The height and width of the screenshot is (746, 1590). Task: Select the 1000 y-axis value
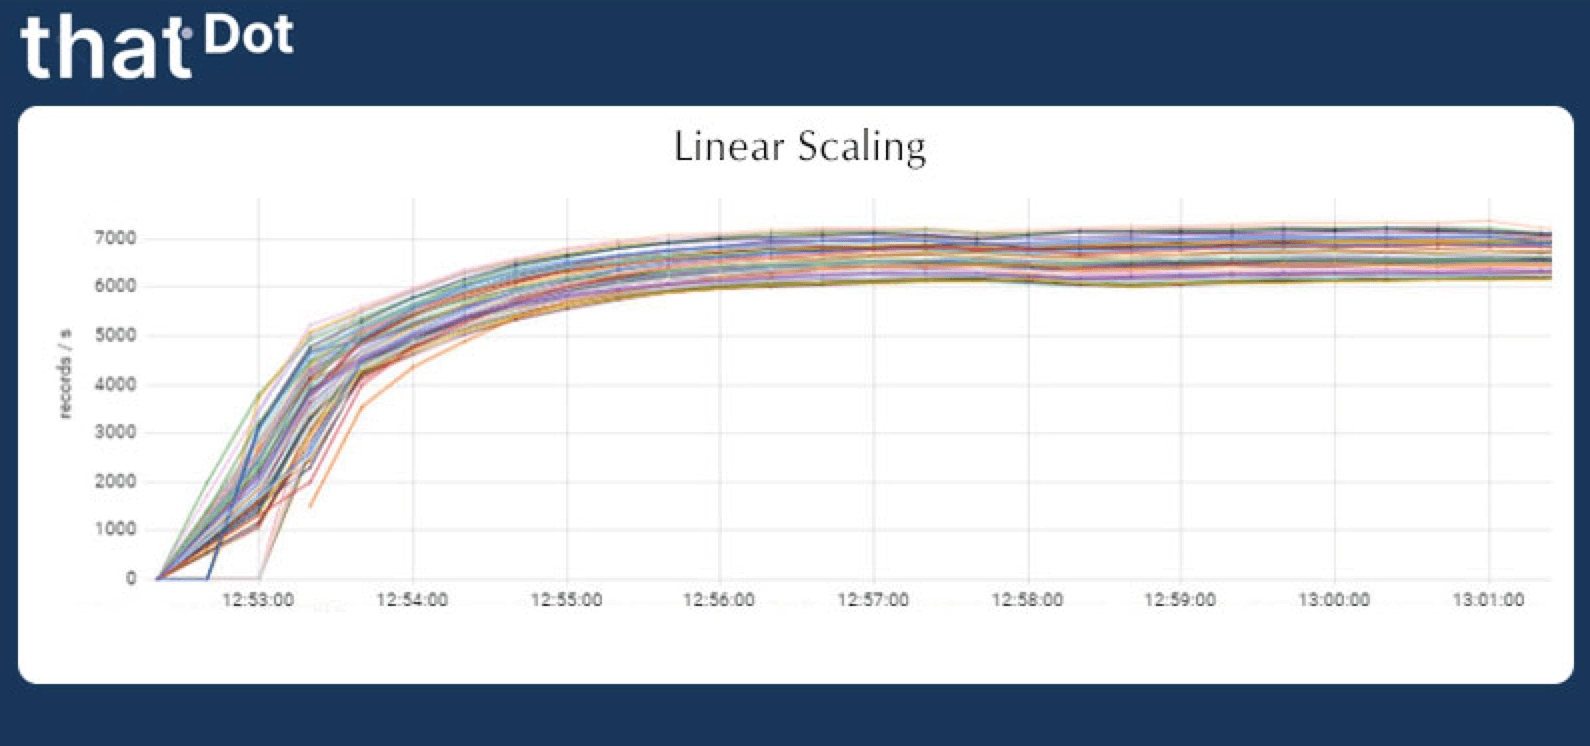(x=117, y=529)
